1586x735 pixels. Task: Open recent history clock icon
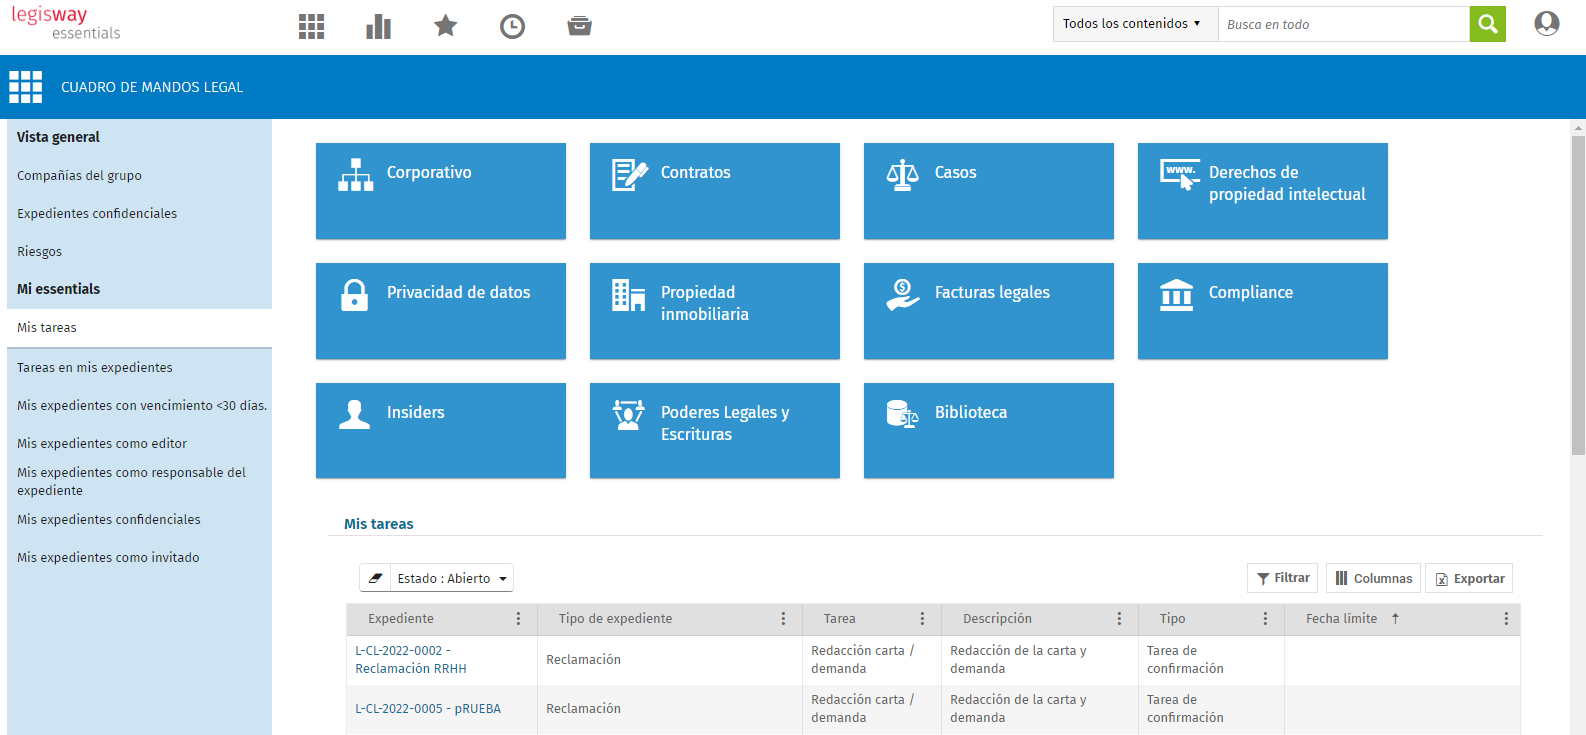point(512,27)
